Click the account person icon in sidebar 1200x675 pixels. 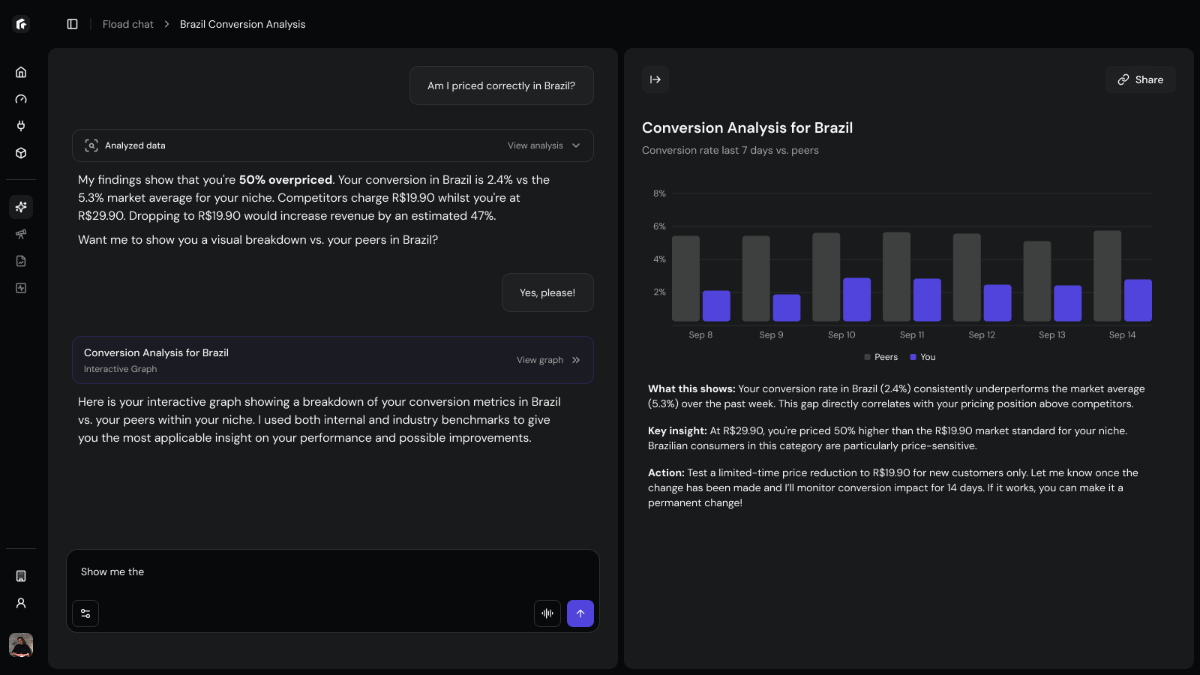click(21, 603)
